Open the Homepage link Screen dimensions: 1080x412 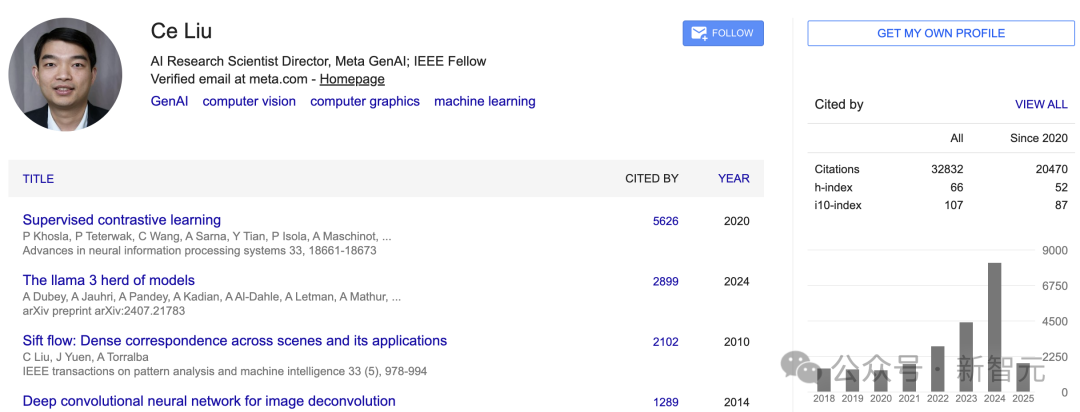coord(352,79)
